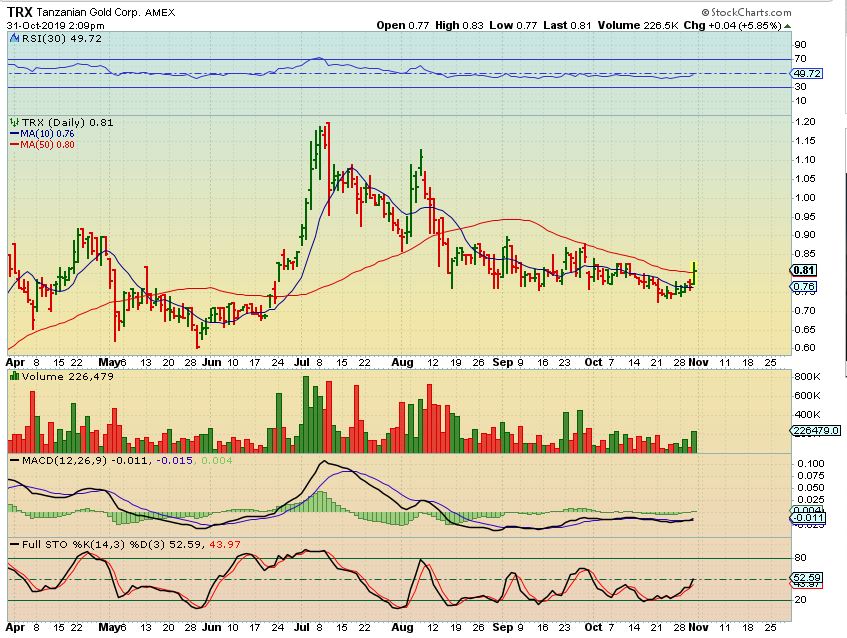Click the Aug label under the price chart
The height and width of the screenshot is (638, 847).
click(x=402, y=362)
